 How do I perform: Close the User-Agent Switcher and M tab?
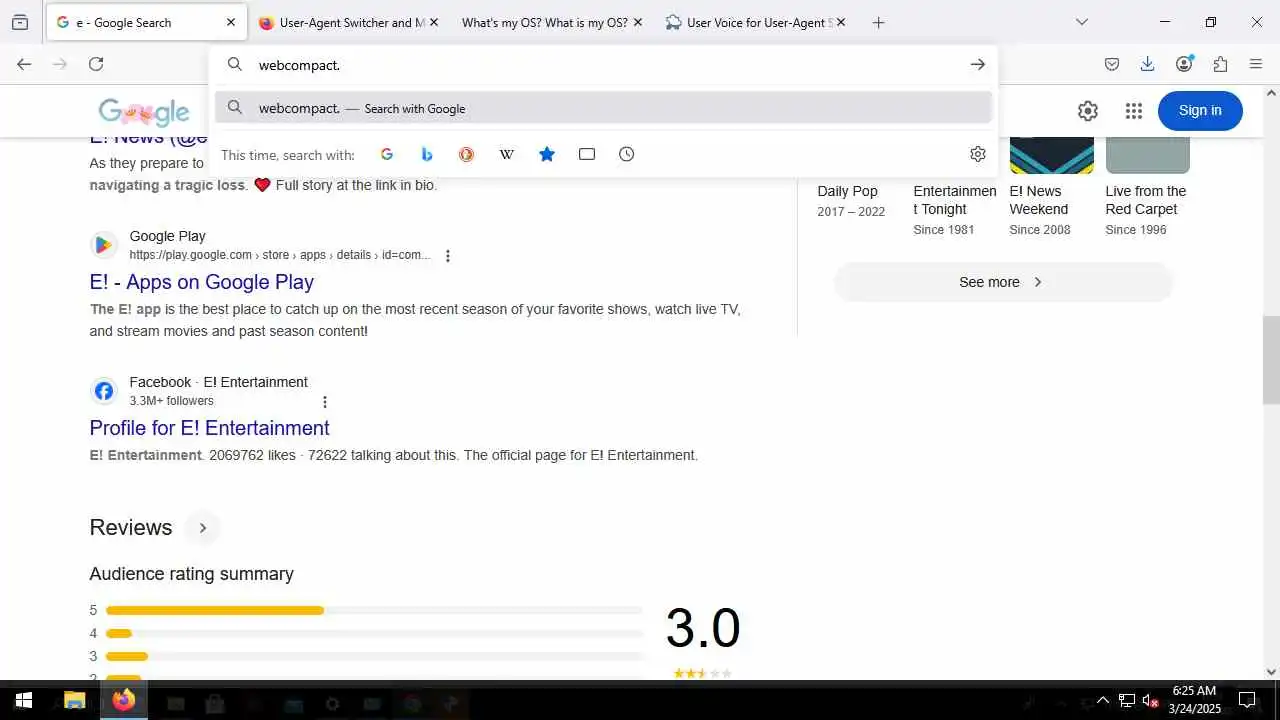[434, 22]
